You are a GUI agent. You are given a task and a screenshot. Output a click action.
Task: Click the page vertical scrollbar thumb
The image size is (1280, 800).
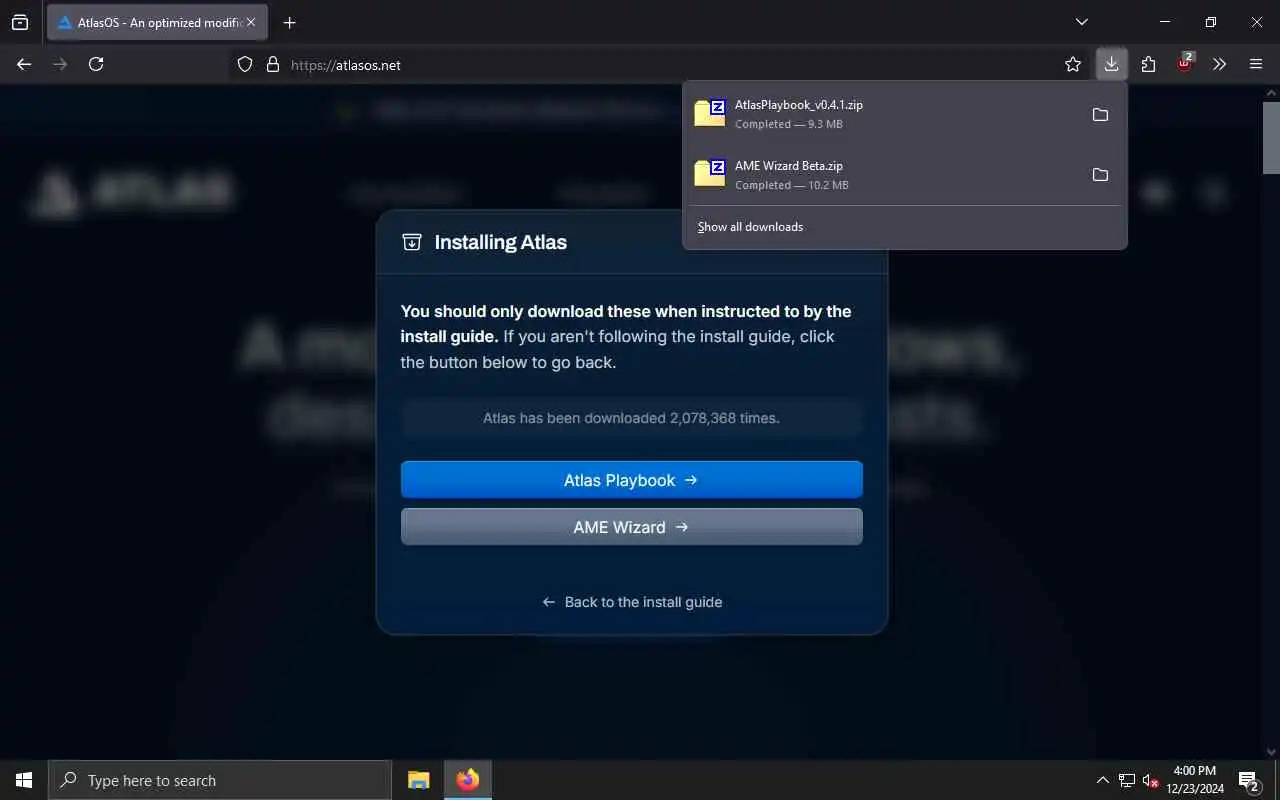coord(1271,137)
